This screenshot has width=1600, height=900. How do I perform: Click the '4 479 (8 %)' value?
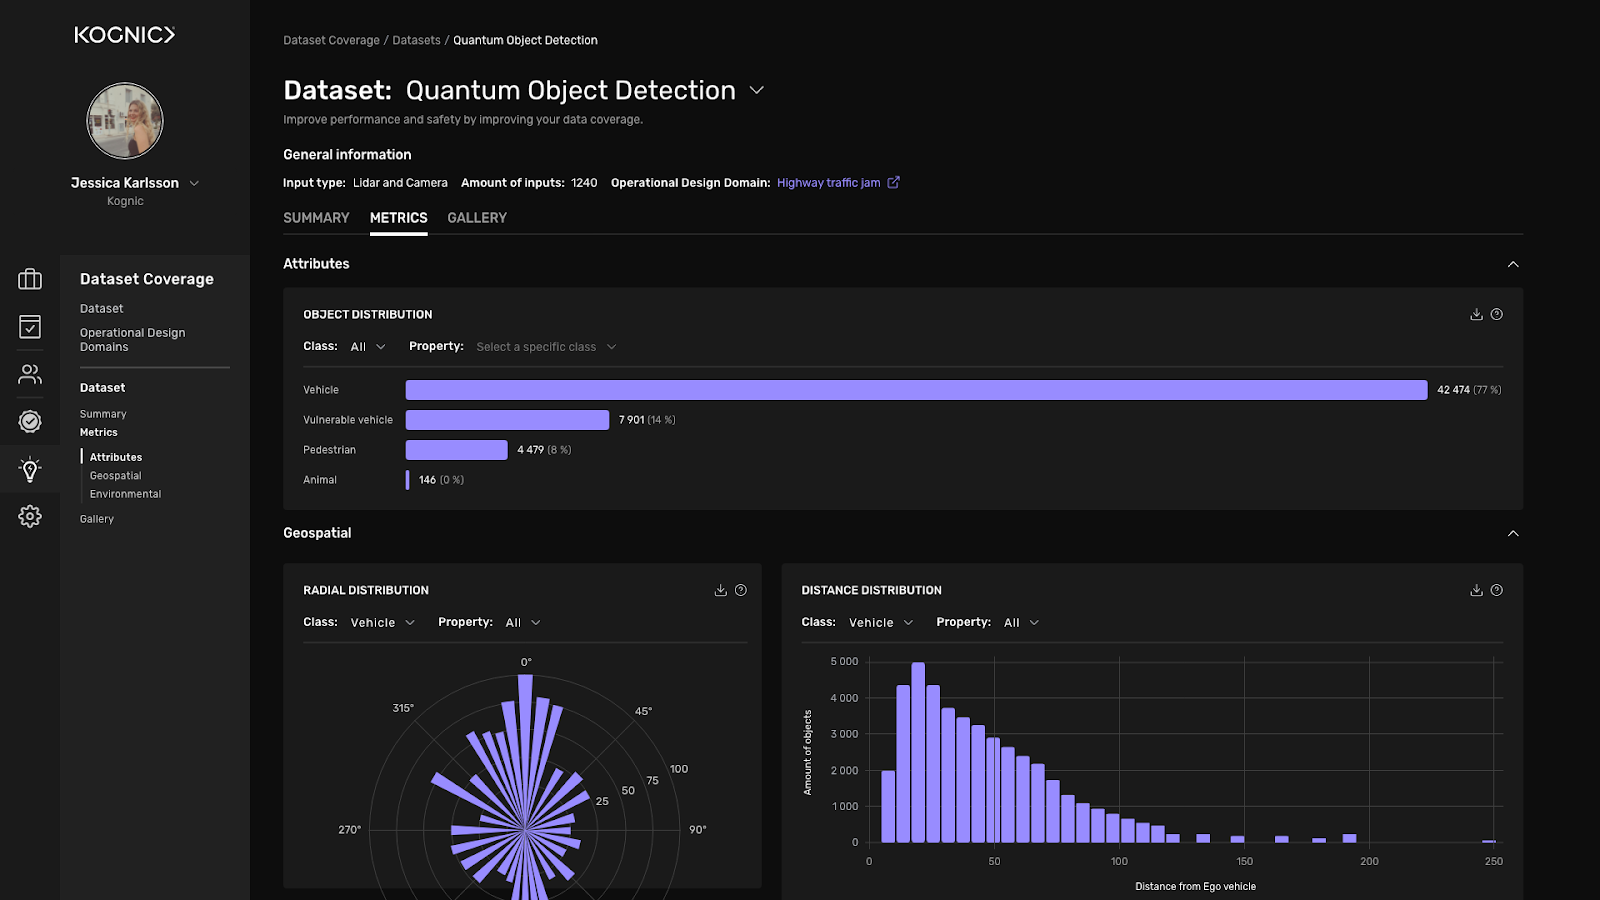[x=544, y=450]
